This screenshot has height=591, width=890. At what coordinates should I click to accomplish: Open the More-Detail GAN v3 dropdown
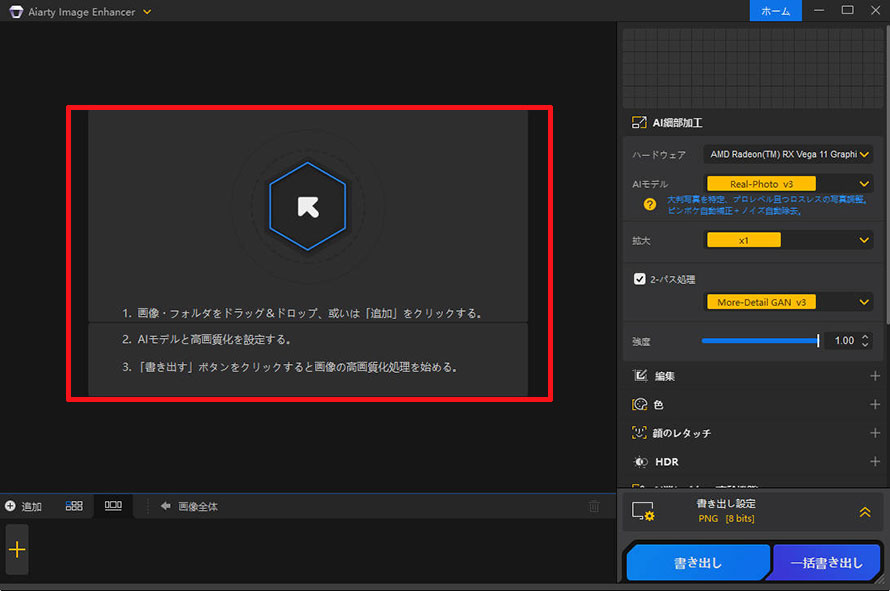point(788,302)
